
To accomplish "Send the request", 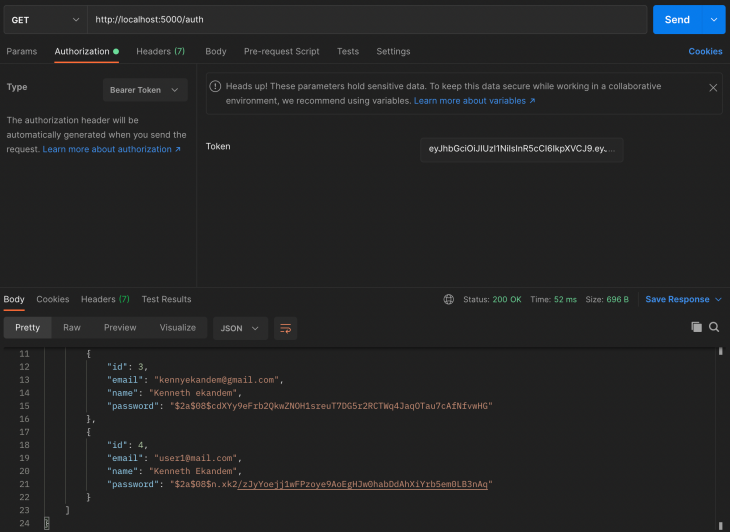I will click(x=677, y=20).
